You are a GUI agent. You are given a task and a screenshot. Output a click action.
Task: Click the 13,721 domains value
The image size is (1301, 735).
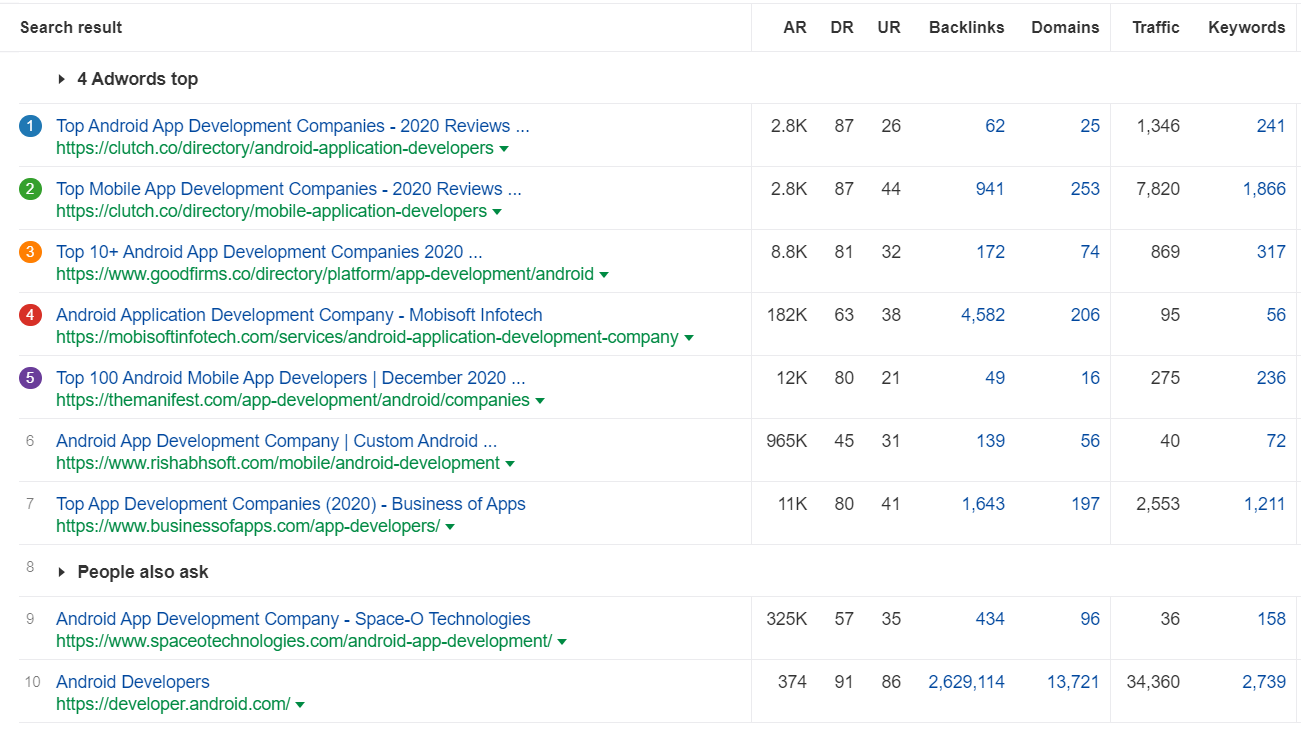(1073, 681)
